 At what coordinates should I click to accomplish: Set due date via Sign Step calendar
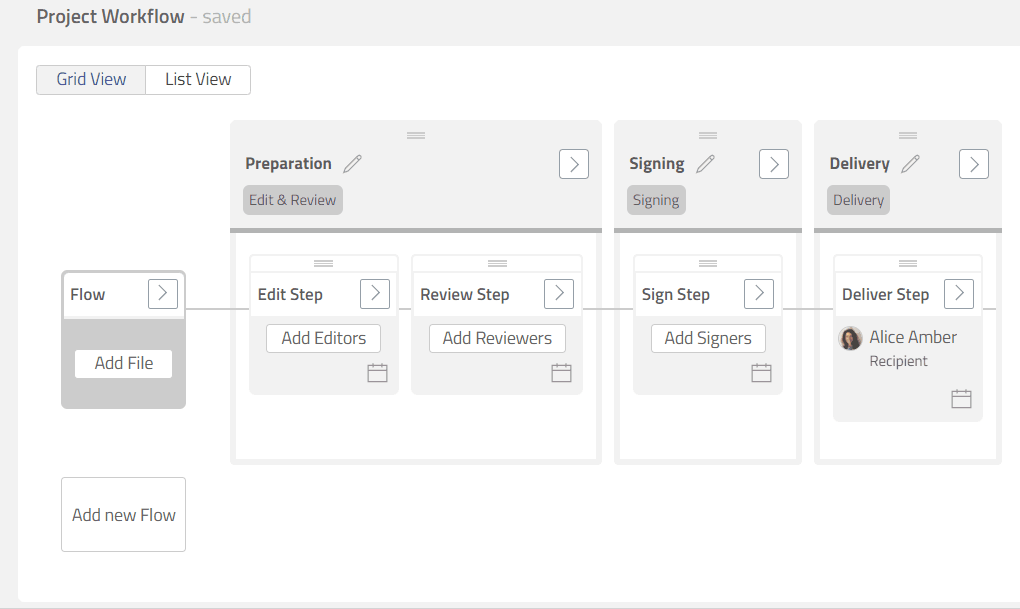click(x=761, y=373)
